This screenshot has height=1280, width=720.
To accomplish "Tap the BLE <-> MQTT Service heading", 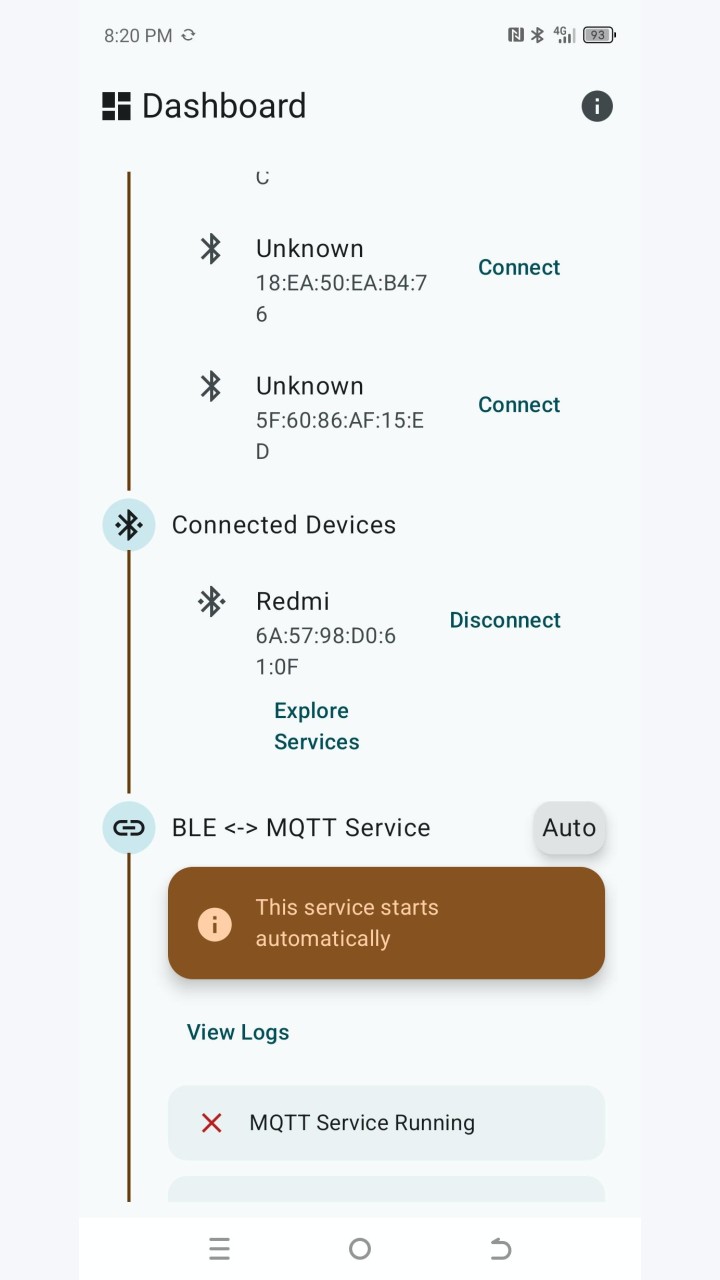I will pos(301,828).
